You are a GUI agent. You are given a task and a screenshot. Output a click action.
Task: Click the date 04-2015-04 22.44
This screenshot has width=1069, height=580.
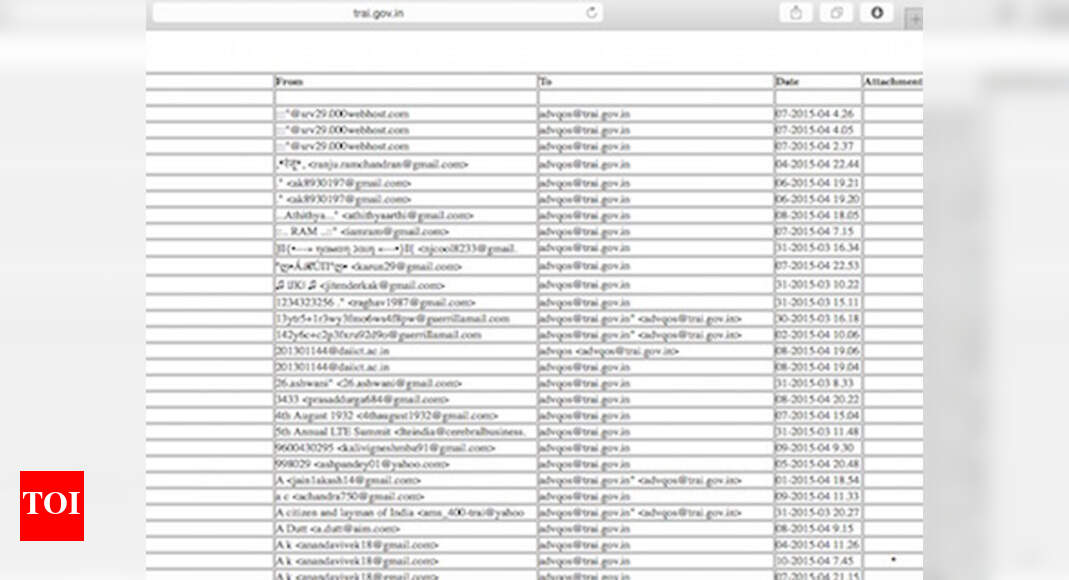pyautogui.click(x=815, y=164)
